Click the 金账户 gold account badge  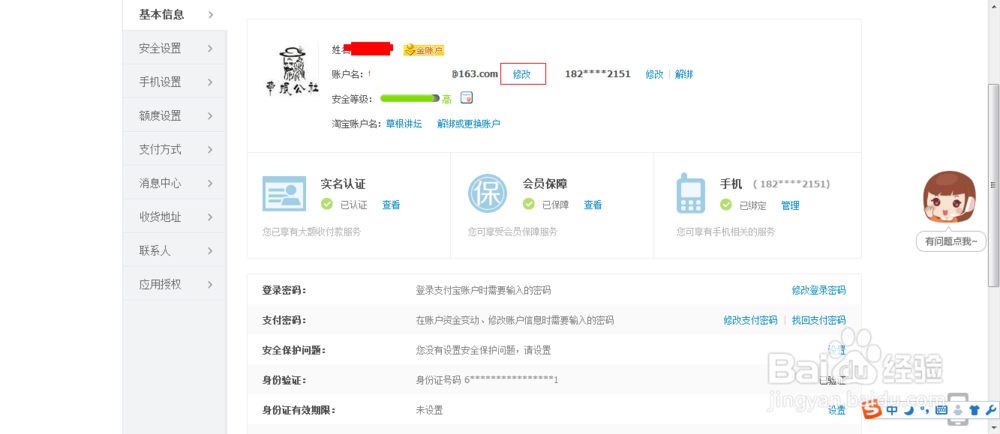423,50
